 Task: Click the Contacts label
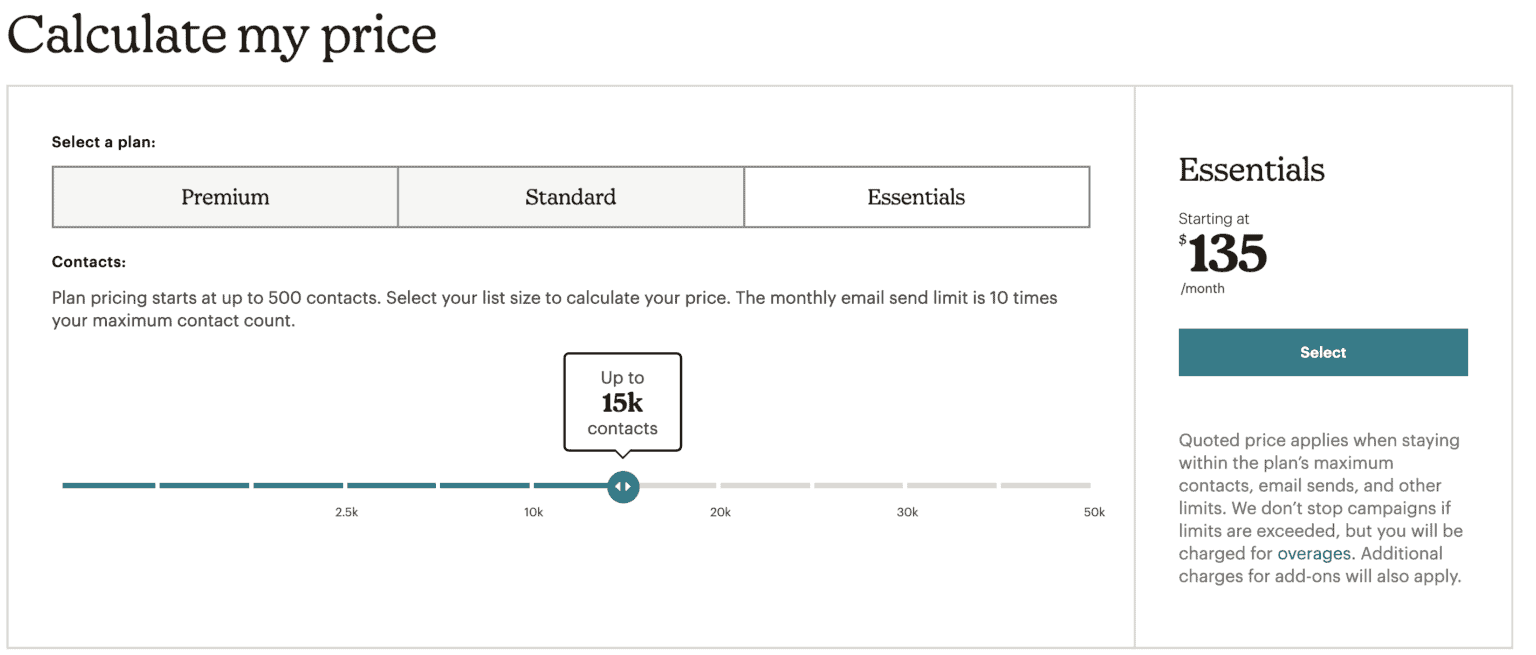point(89,262)
